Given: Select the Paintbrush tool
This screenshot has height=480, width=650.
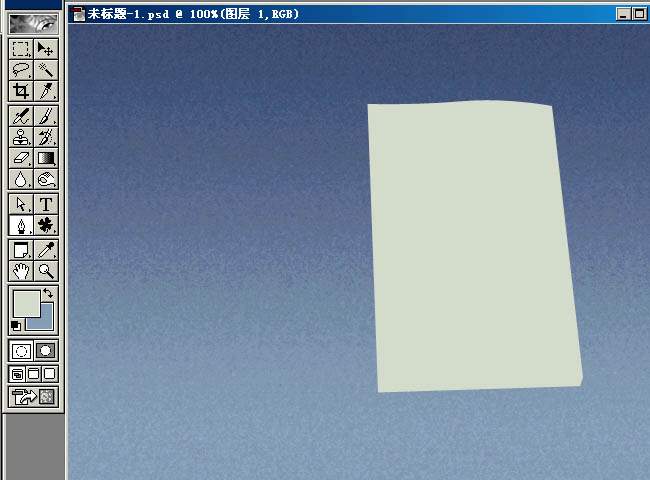Looking at the screenshot, I should pos(46,116).
